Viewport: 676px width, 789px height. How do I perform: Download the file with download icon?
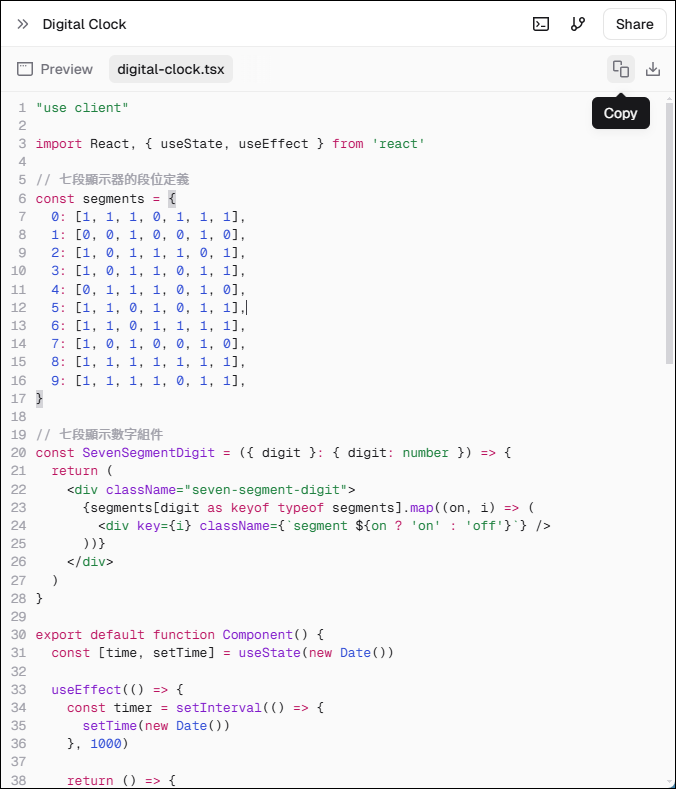(653, 69)
